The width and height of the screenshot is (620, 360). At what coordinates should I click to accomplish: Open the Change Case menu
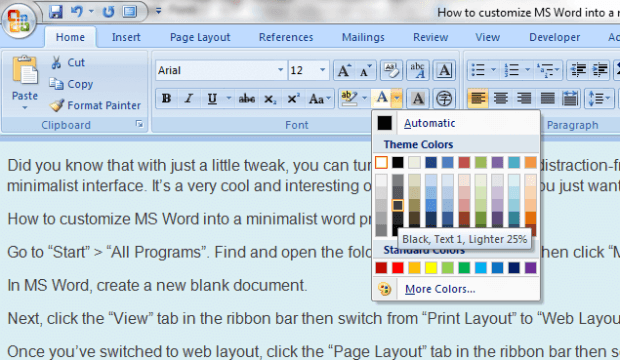tap(320, 99)
